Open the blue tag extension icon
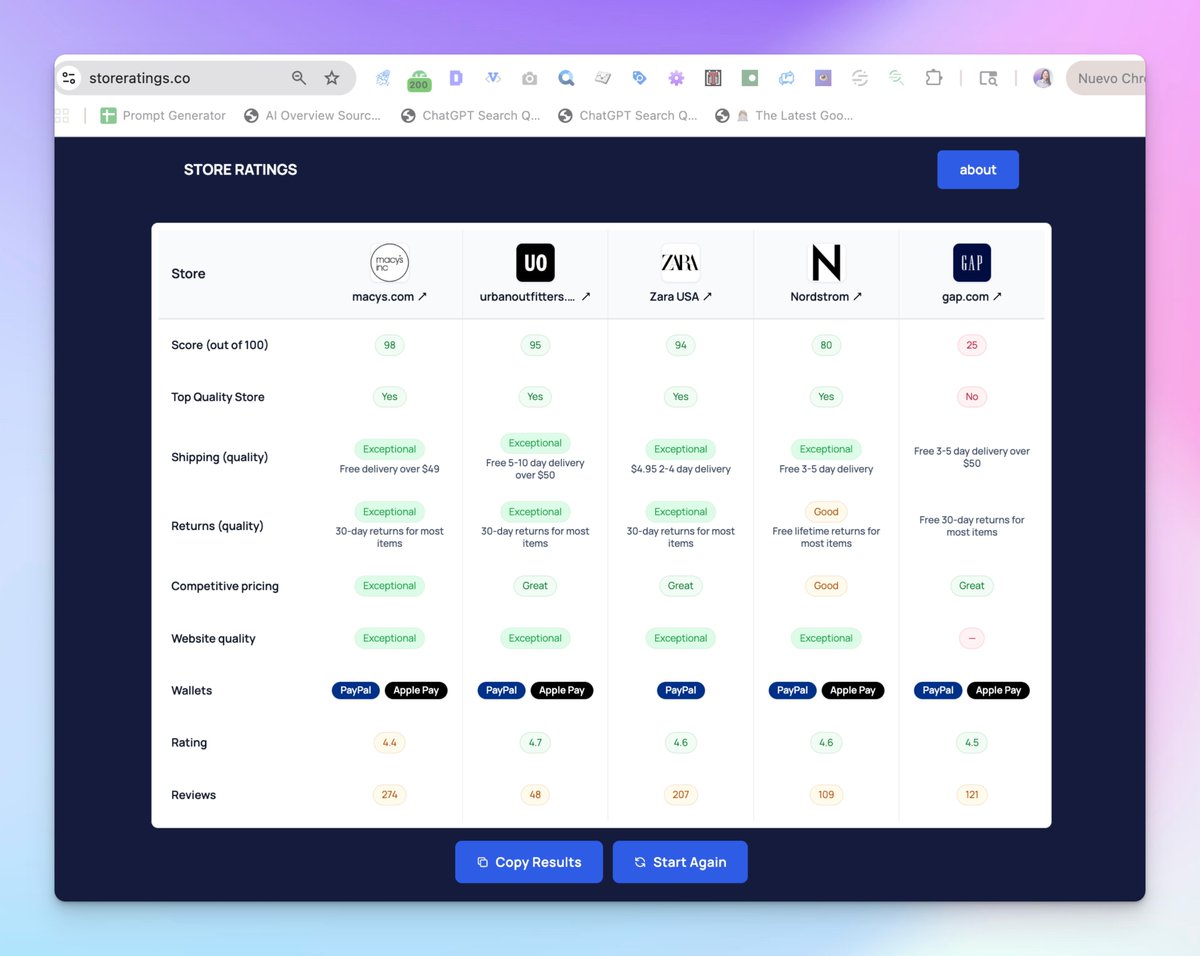1200x956 pixels. tap(639, 78)
